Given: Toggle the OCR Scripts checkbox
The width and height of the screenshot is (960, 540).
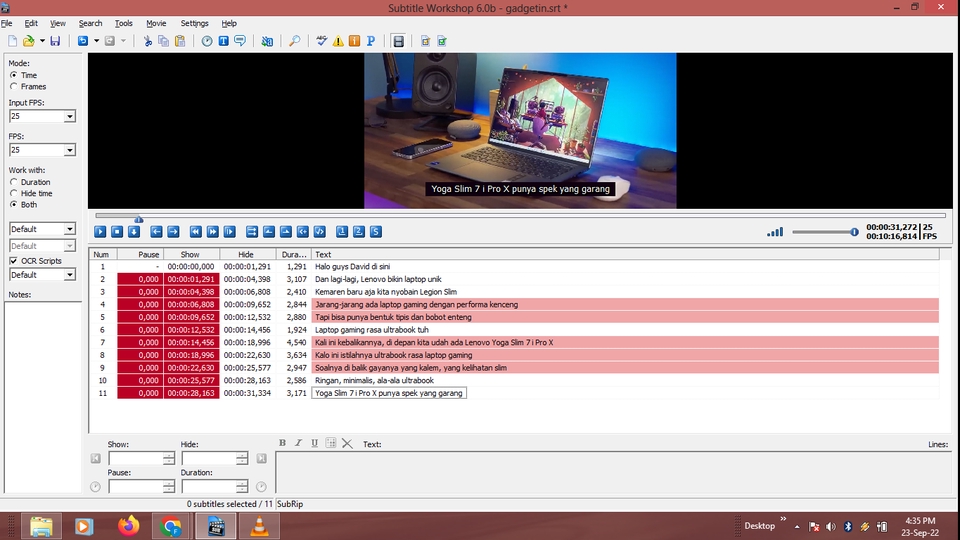Looking at the screenshot, I should [x=13, y=261].
